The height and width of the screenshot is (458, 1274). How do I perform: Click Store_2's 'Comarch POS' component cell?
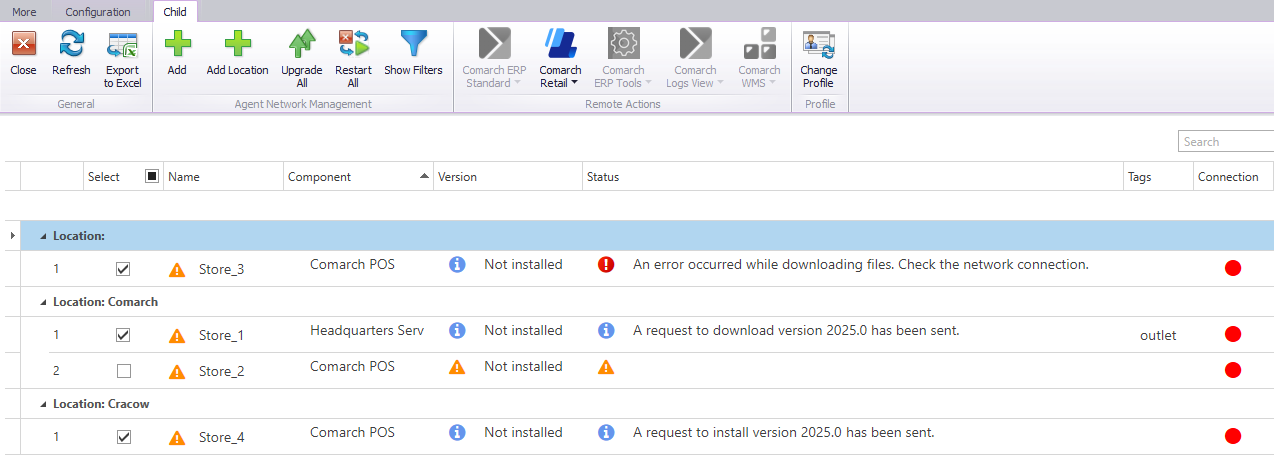pos(352,366)
